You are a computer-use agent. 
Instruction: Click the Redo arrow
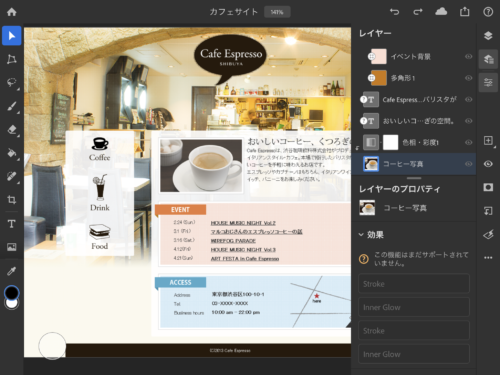(418, 12)
